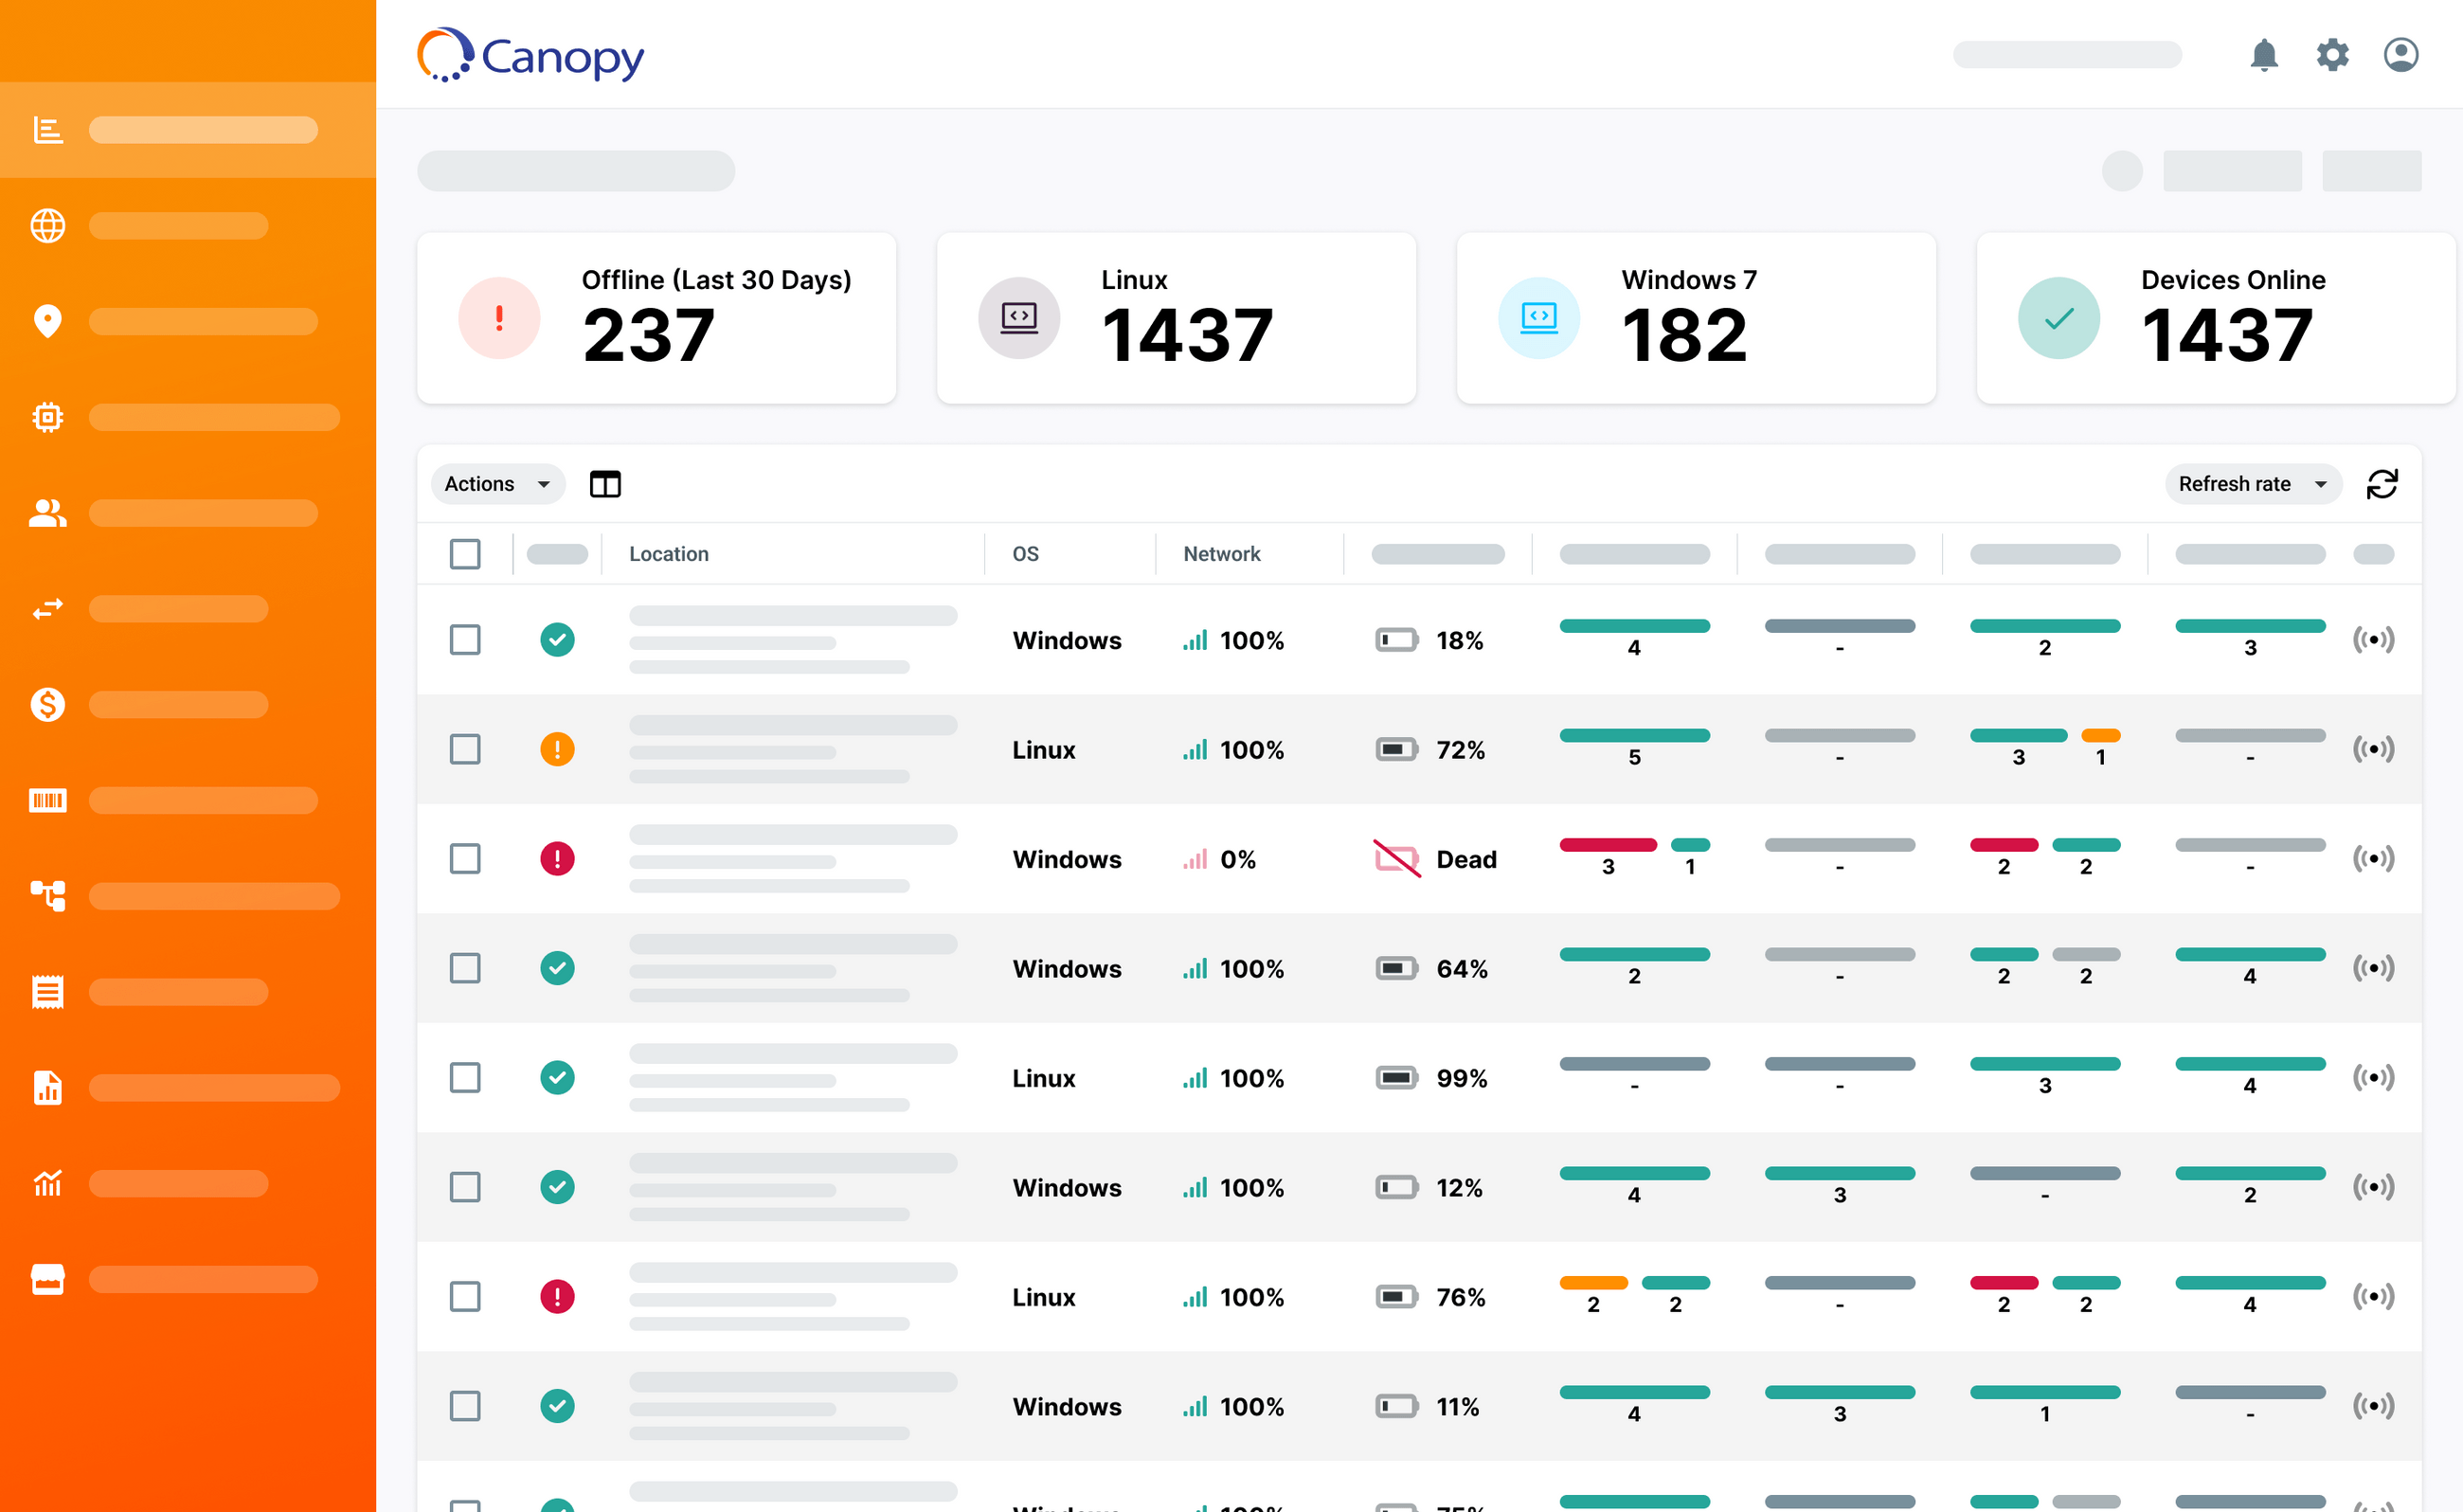This screenshot has height=1512, width=2463.
Task: Click the orange warning status in 72% row
Action: pos(557,749)
